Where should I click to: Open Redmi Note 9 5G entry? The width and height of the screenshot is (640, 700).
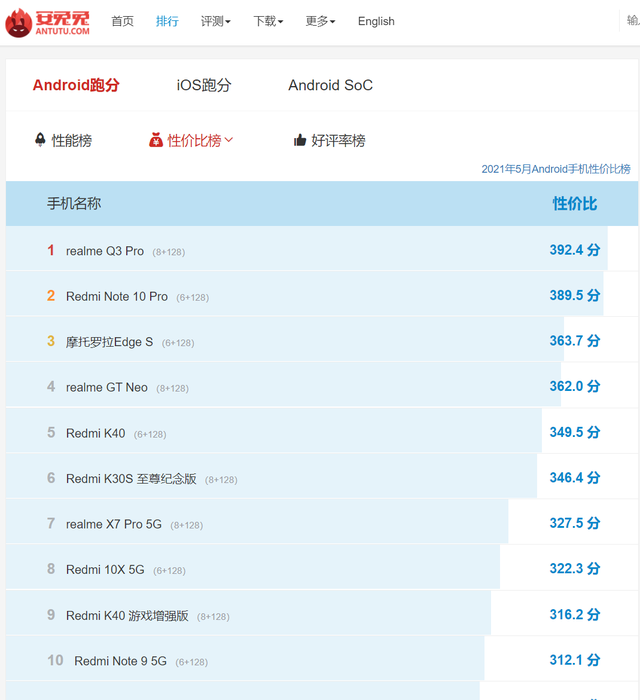[121, 661]
